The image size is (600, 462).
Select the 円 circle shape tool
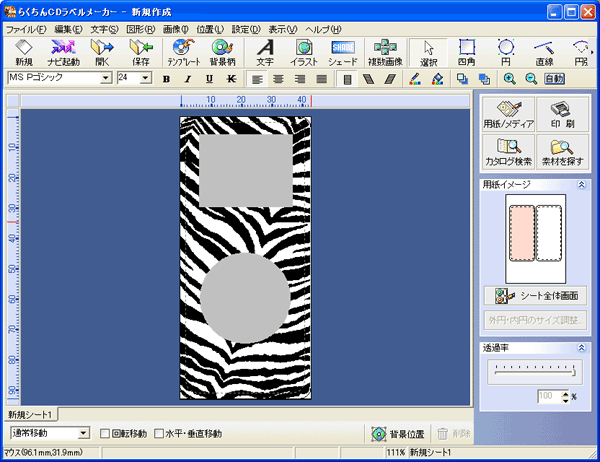click(x=506, y=53)
